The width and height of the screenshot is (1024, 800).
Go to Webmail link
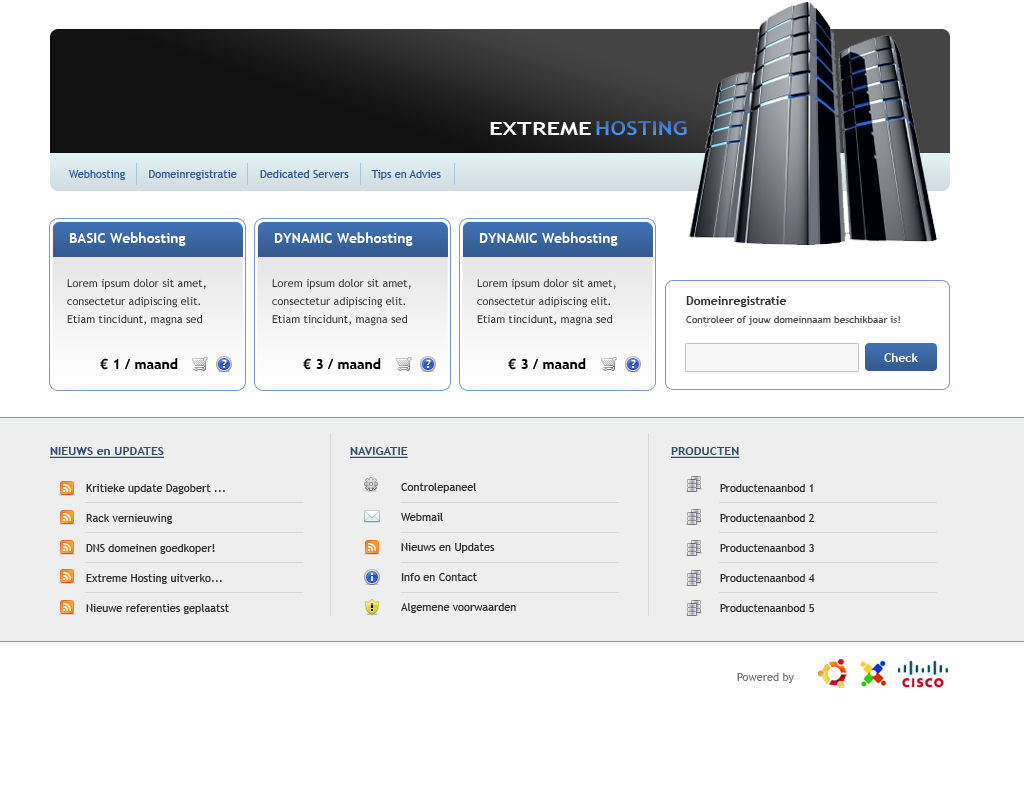(x=422, y=517)
